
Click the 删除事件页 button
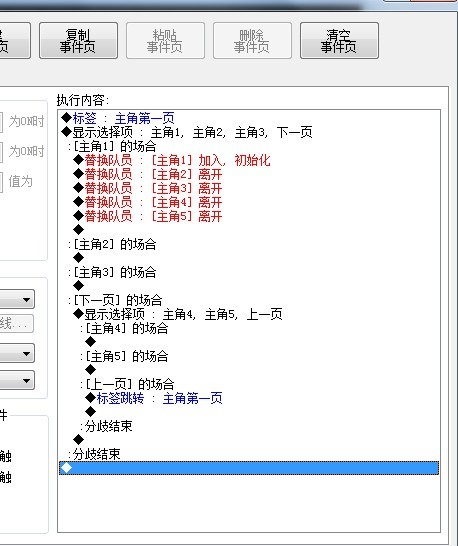pyautogui.click(x=252, y=40)
